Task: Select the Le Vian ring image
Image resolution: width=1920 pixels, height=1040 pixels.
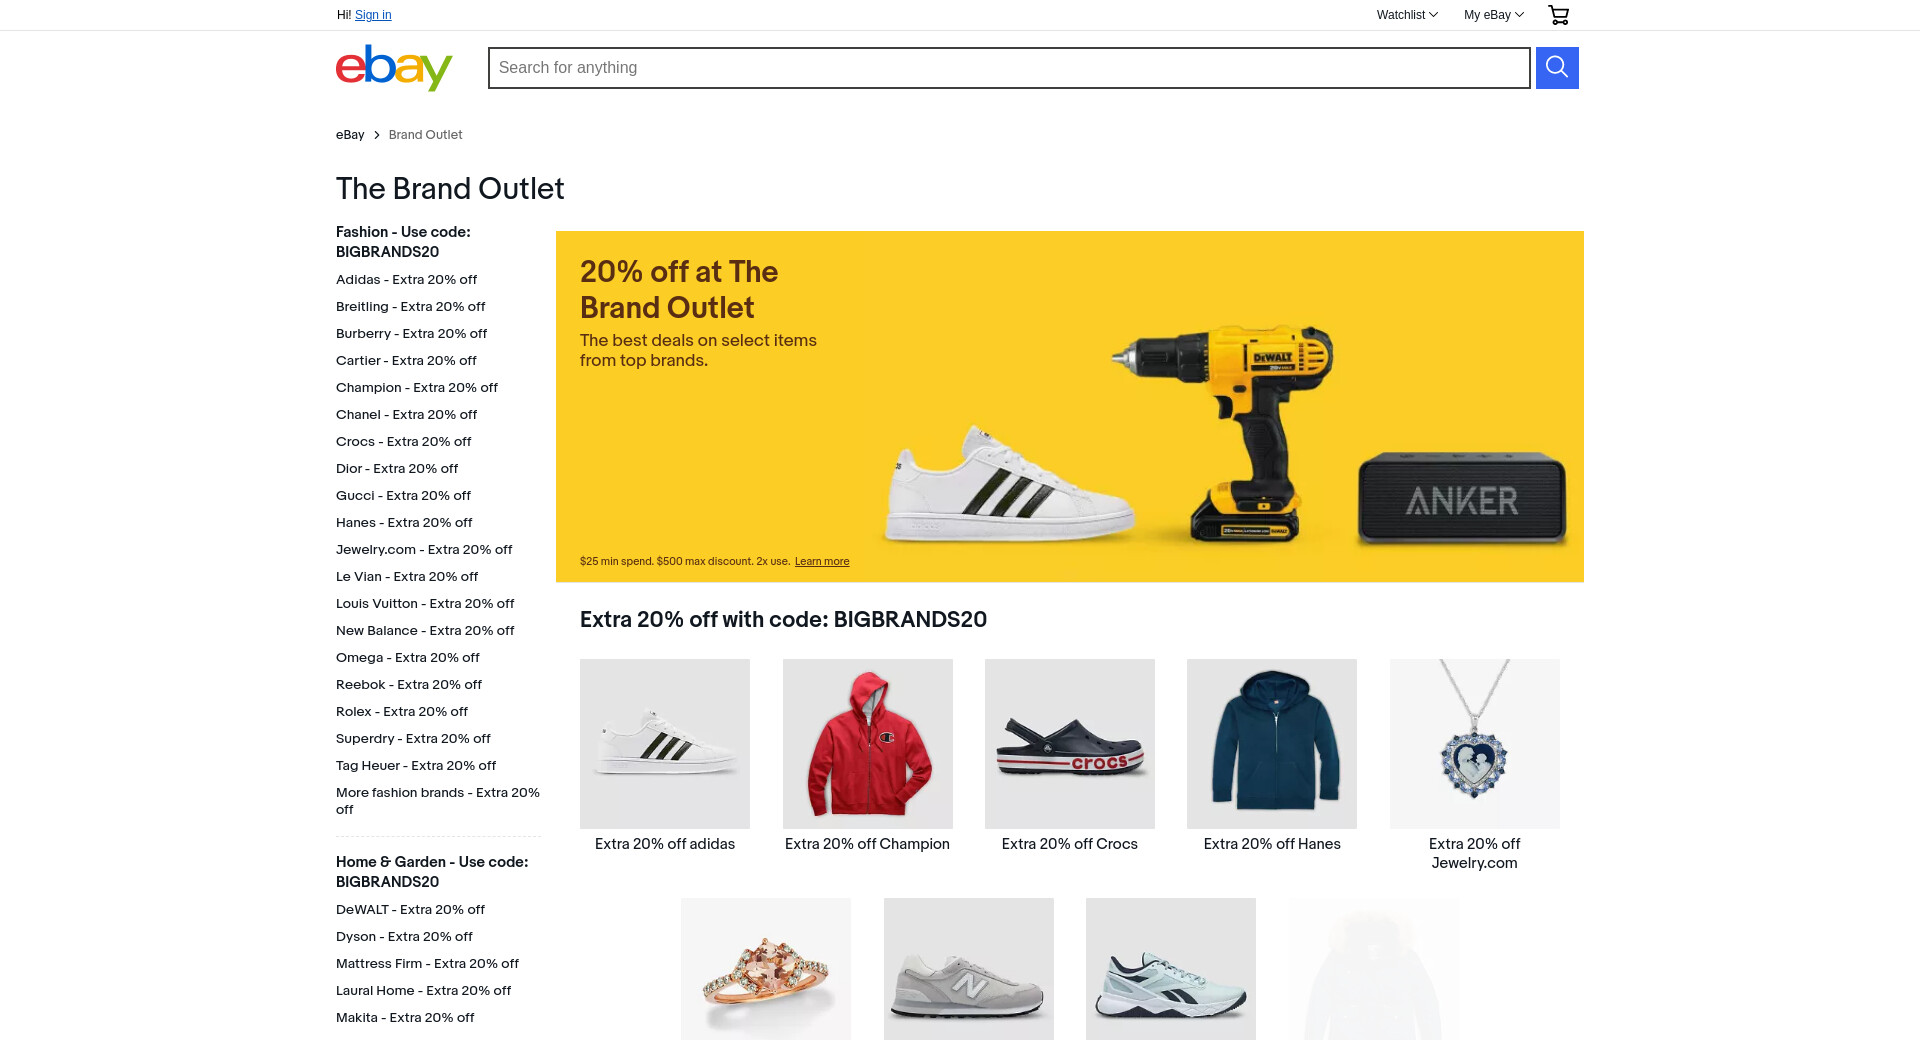Action: tap(766, 969)
